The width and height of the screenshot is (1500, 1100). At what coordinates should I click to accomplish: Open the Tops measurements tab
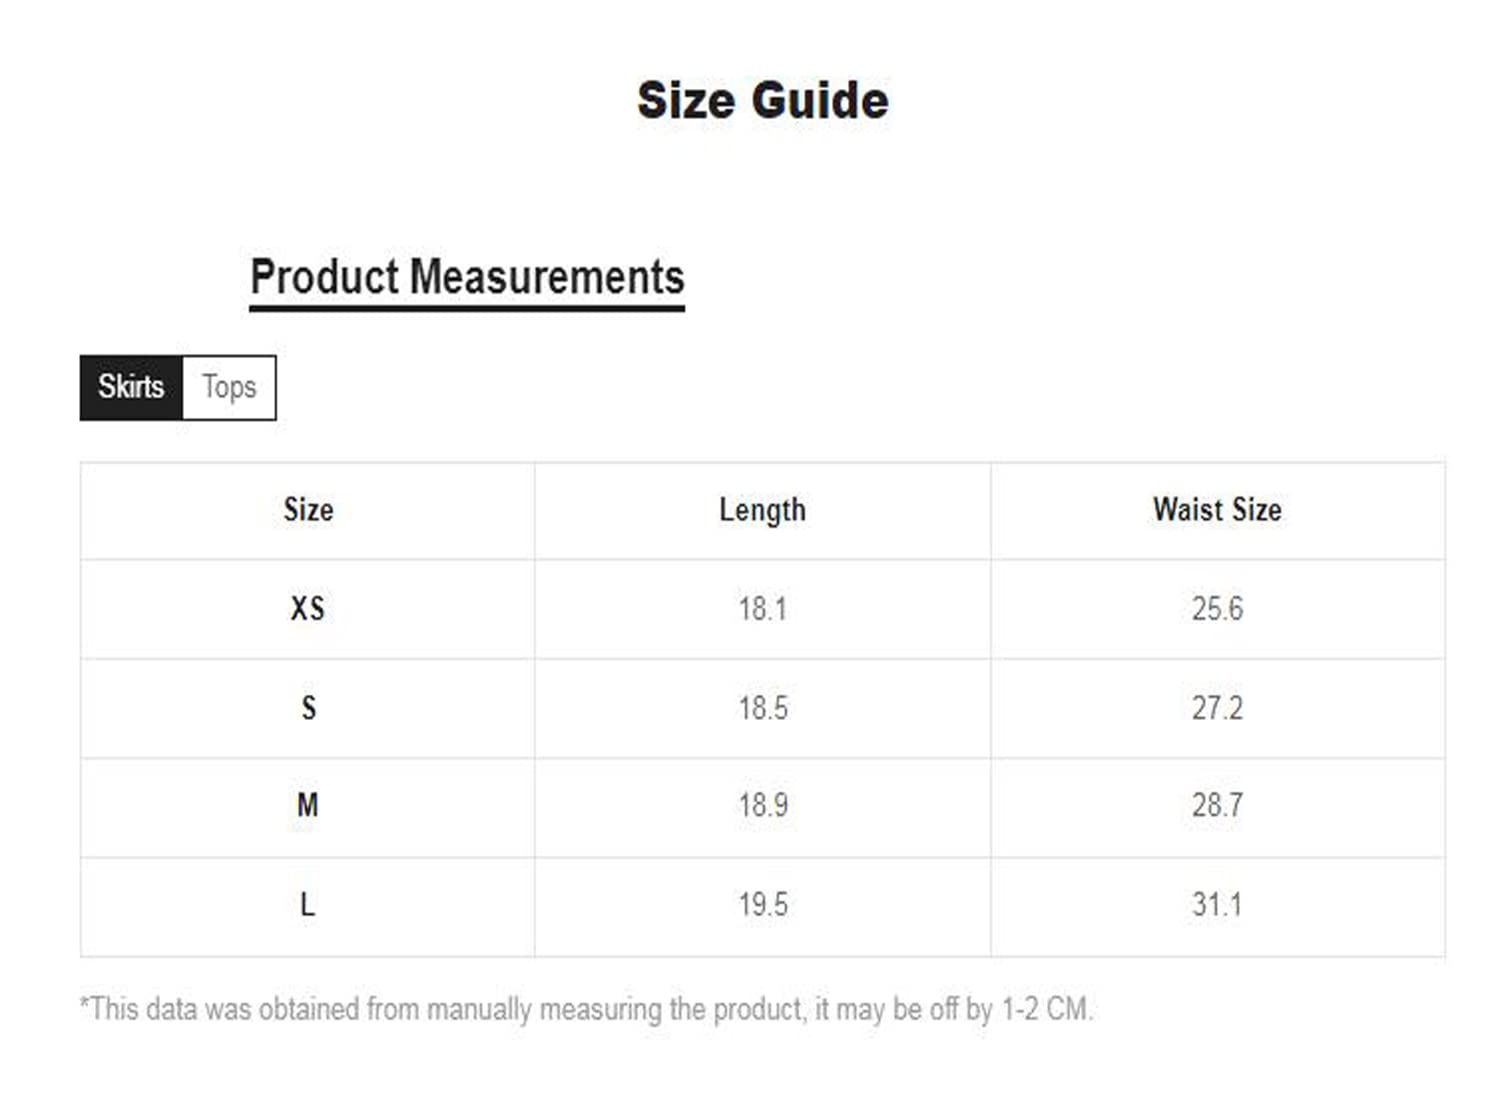tap(229, 387)
